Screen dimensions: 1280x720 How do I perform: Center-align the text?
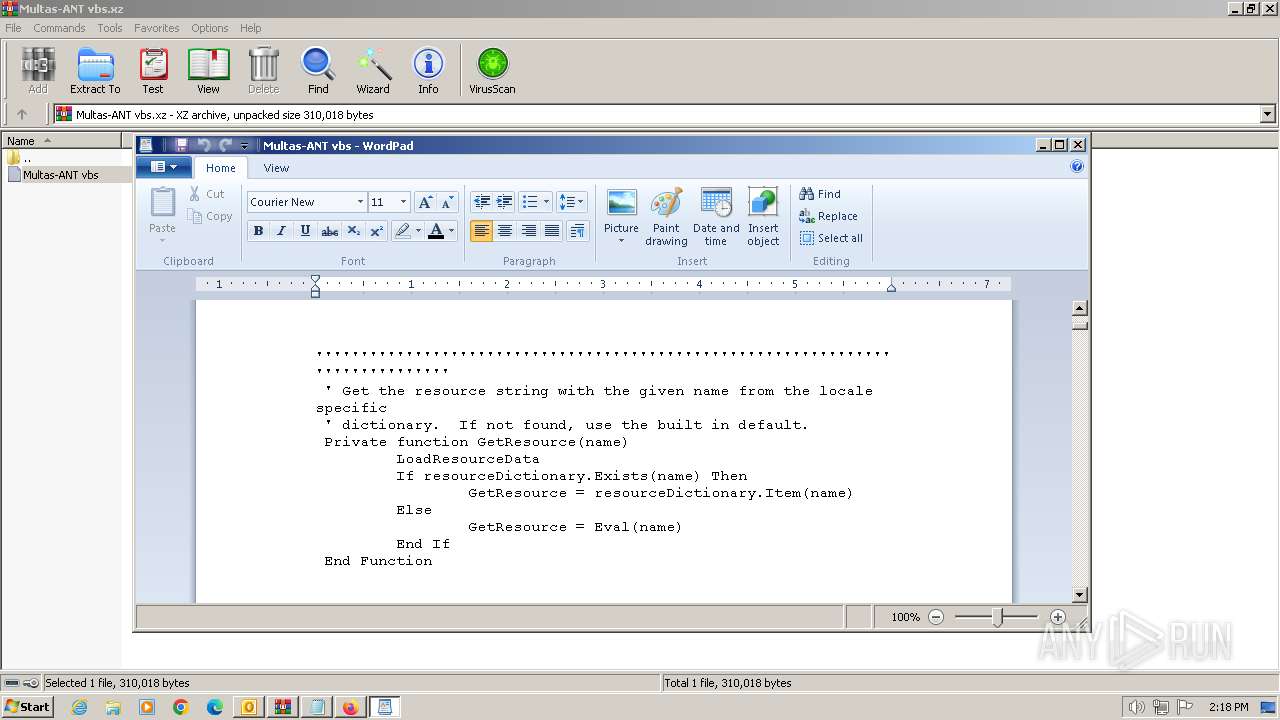point(505,231)
